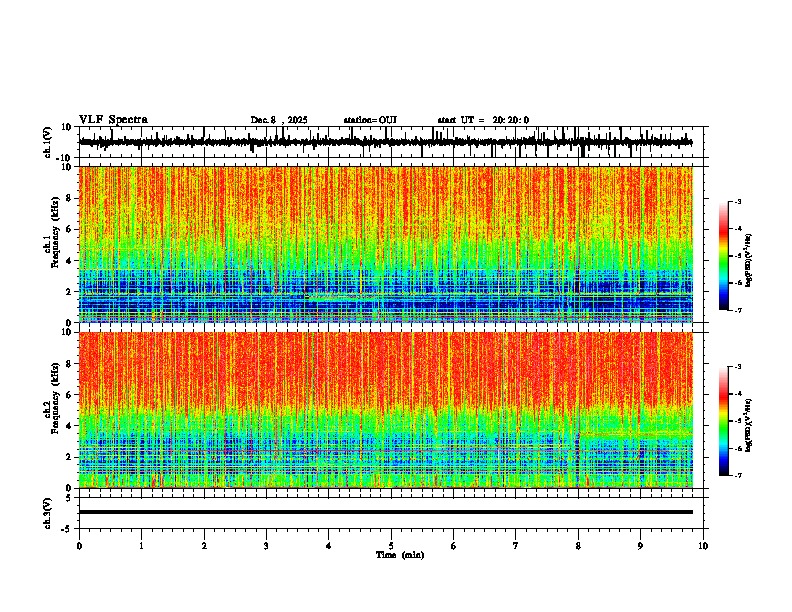Click inside the ch.1 spectrogram panel
Viewport: 792px width, 612px height.
(386, 244)
